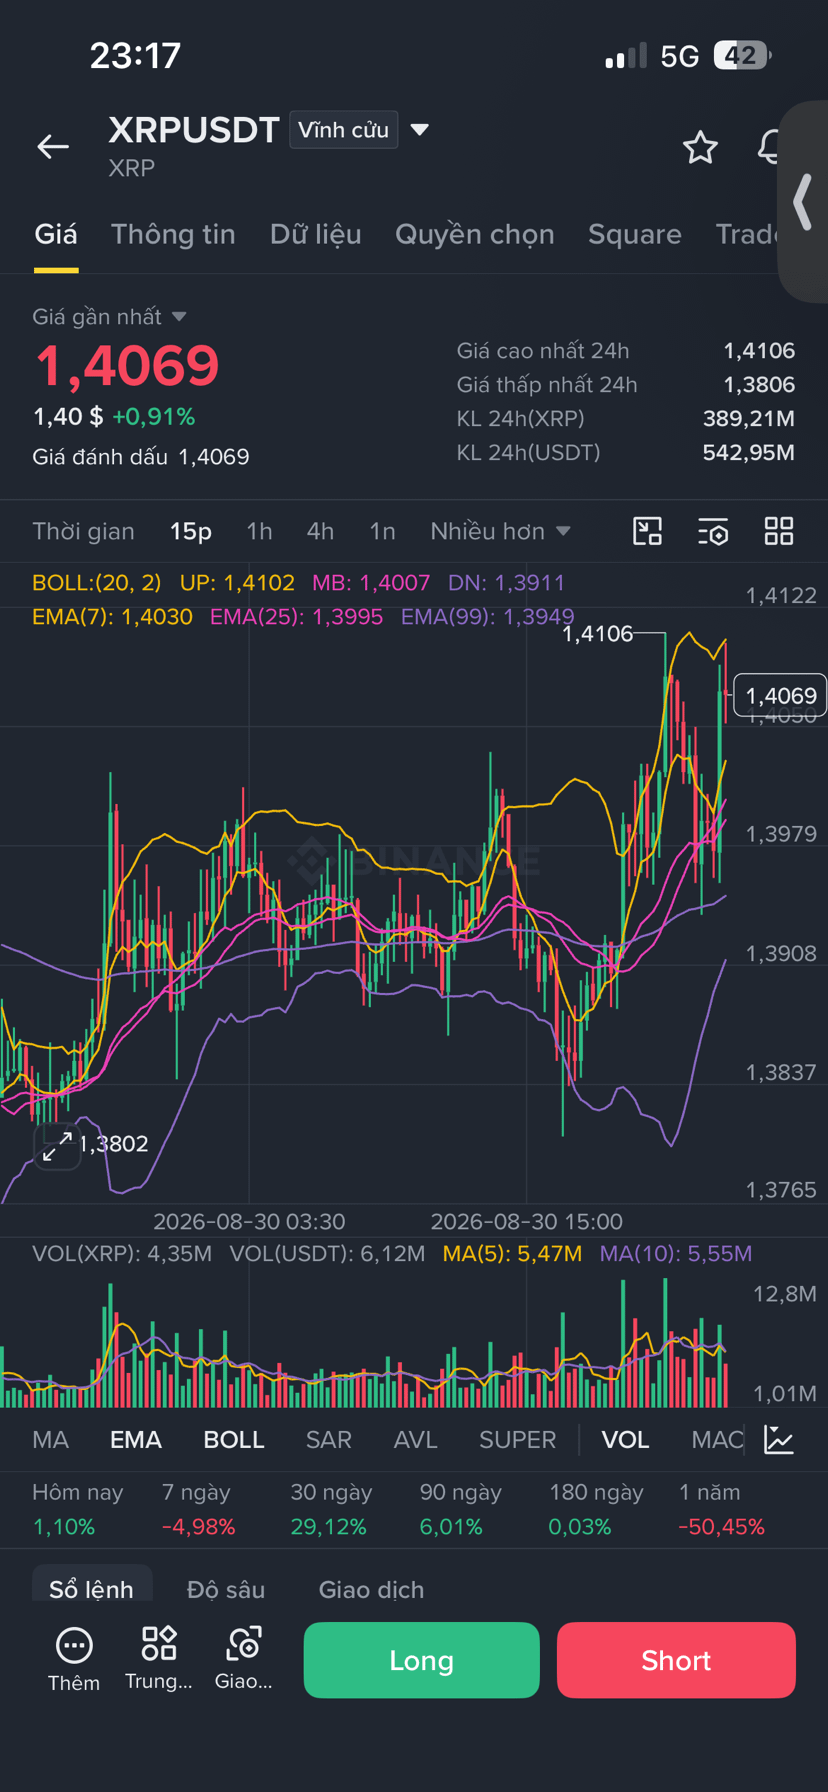Viewport: 828px width, 1792px height.
Task: Select the 4h timeframe
Action: [320, 531]
